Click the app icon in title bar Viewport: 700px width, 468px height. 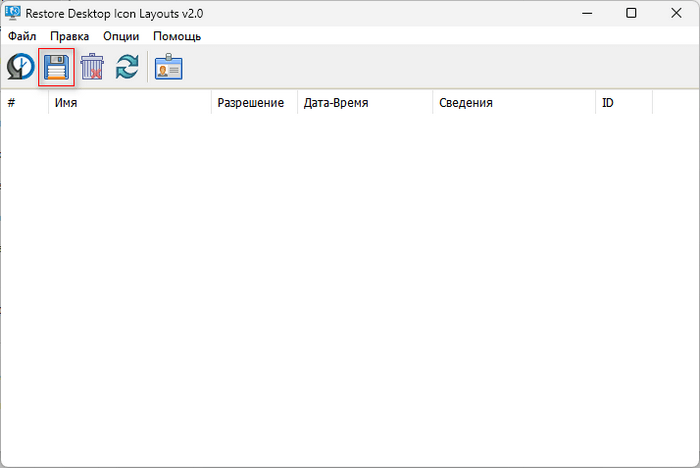pyautogui.click(x=12, y=13)
